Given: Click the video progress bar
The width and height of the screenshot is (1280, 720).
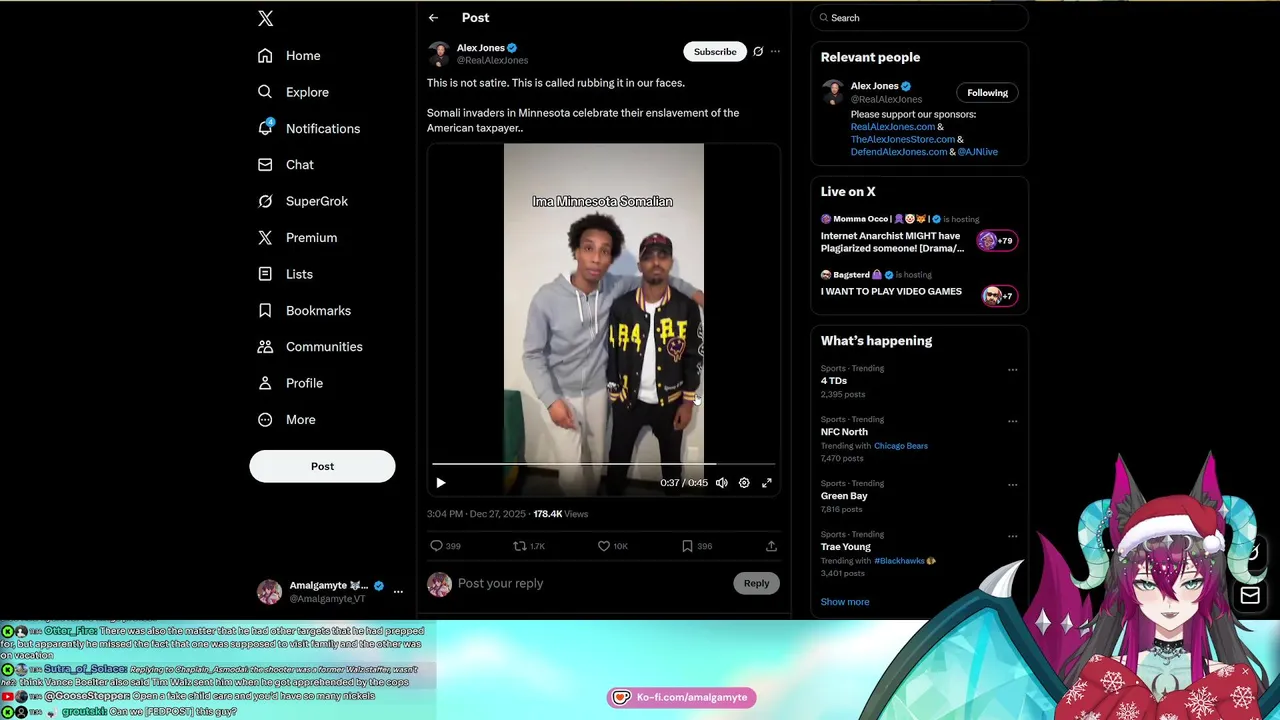Looking at the screenshot, I should (x=604, y=464).
